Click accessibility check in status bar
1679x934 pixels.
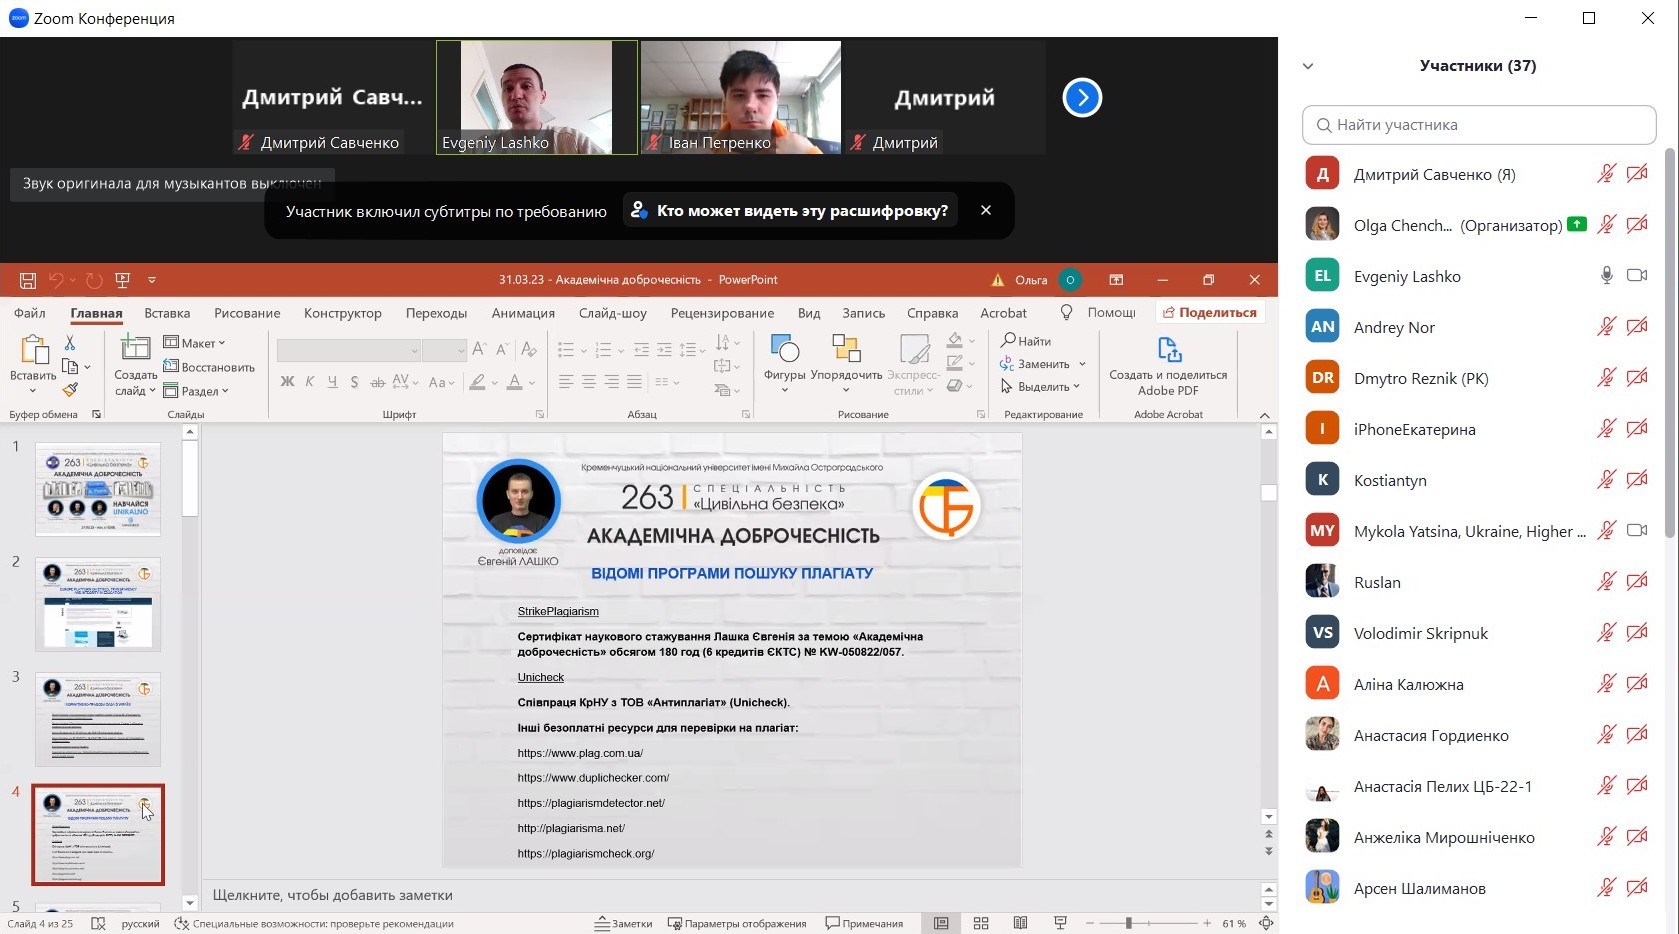click(314, 924)
